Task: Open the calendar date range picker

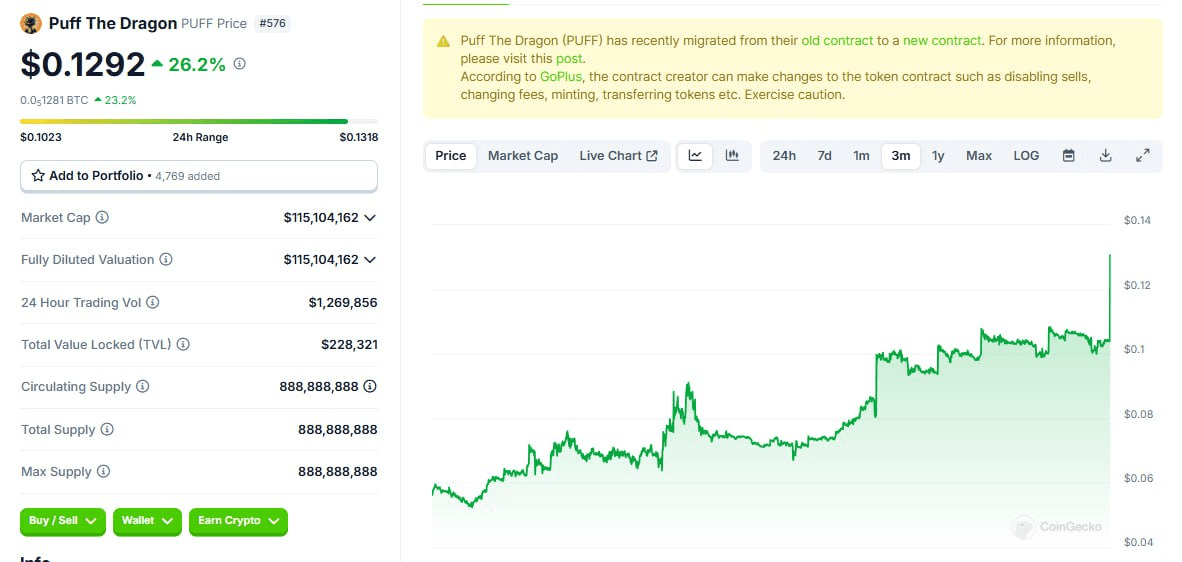Action: [x=1069, y=156]
